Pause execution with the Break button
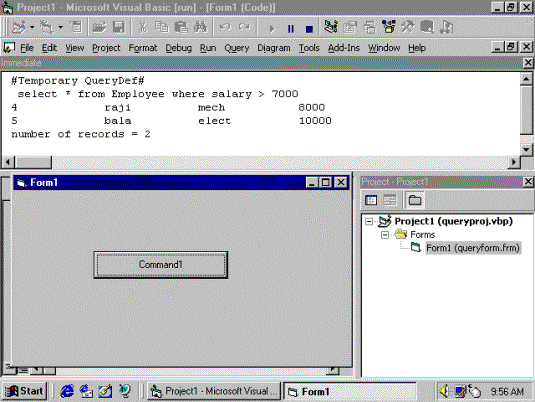The image size is (535, 402). tap(291, 28)
